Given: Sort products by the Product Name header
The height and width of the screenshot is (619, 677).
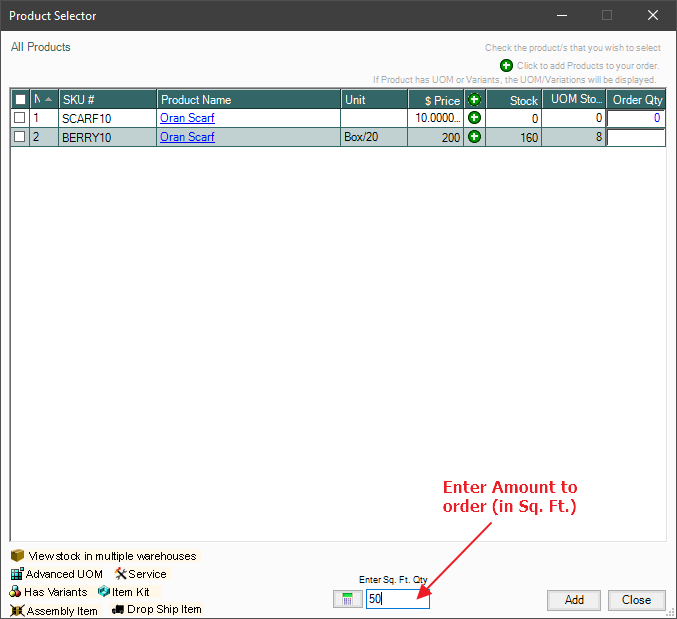Looking at the screenshot, I should click(248, 100).
